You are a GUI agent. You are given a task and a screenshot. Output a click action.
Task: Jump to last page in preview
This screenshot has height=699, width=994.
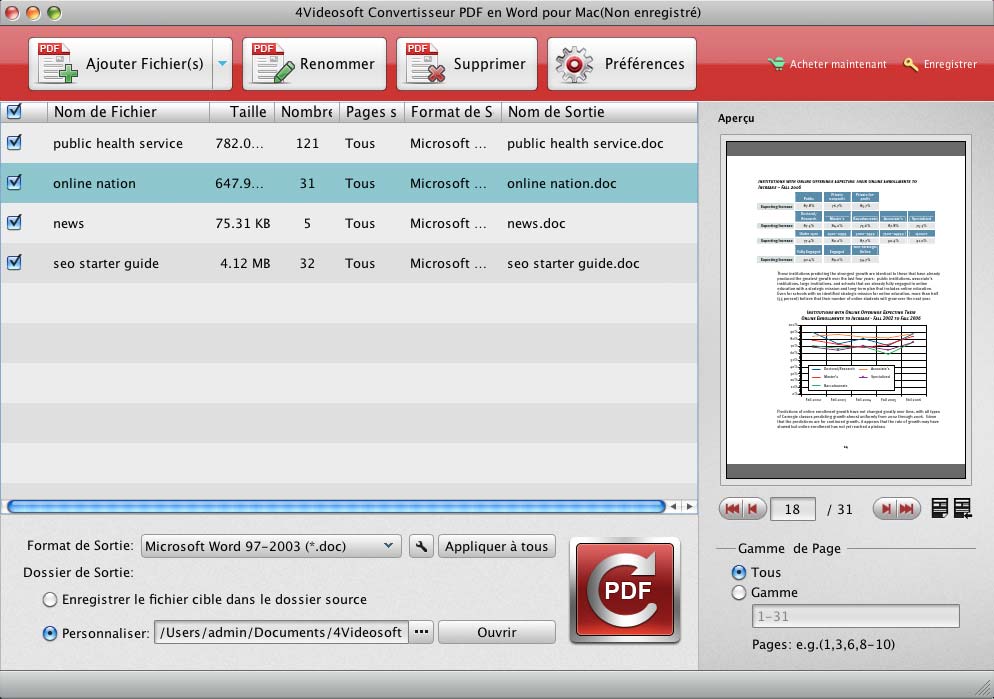[907, 509]
